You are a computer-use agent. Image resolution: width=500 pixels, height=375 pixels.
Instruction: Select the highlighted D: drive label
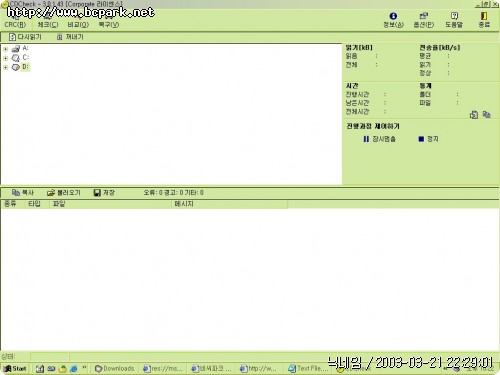[x=26, y=67]
